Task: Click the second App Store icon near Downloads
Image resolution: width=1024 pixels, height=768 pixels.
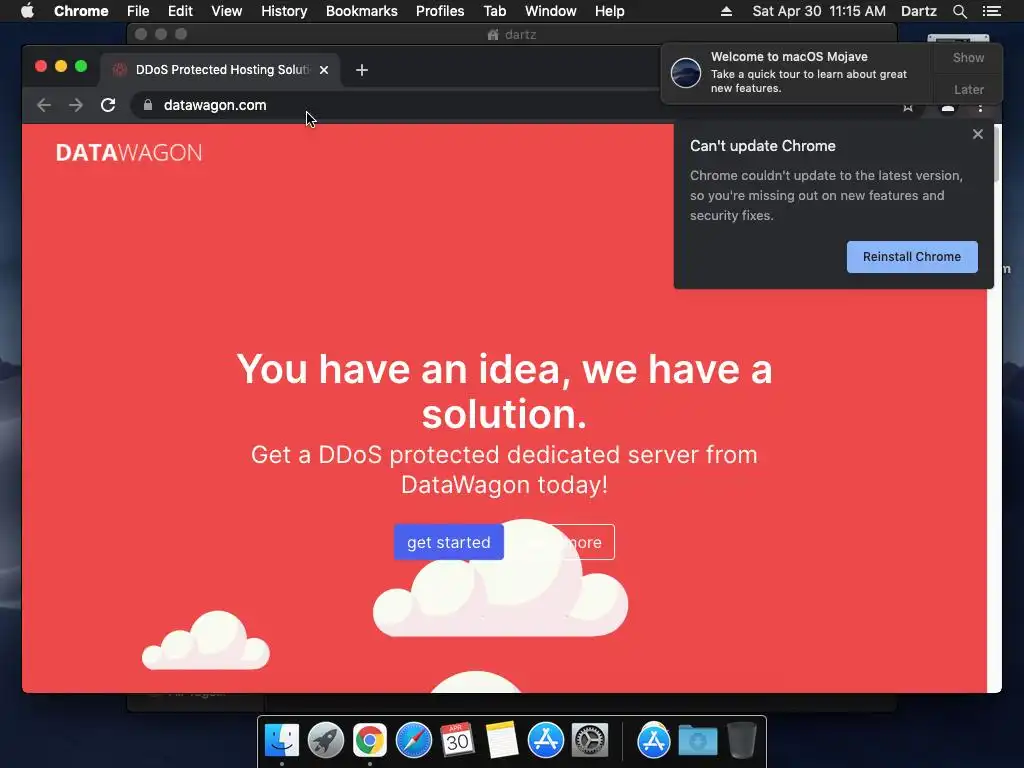Action: [x=654, y=741]
